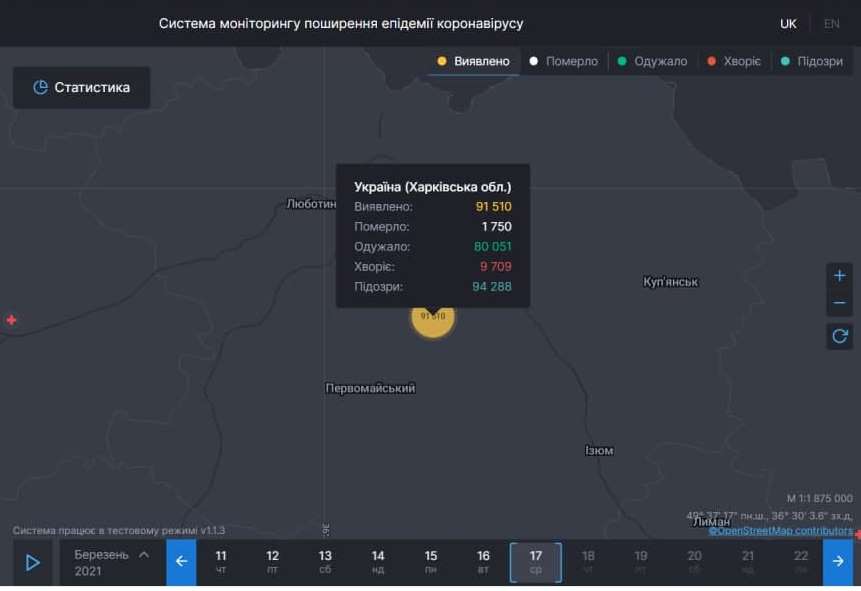Click the zoom in icon on the map
Screen dimensions: 861x591
pyautogui.click(x=839, y=274)
